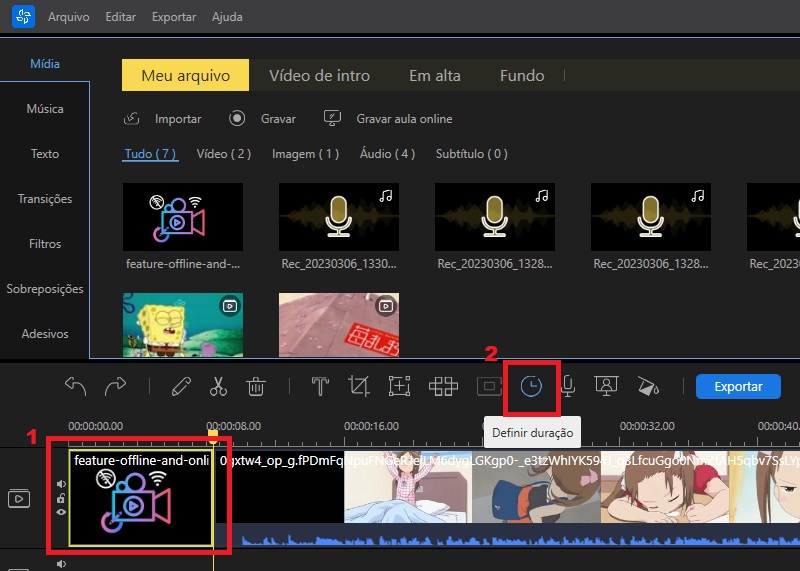The height and width of the screenshot is (571, 800).
Task: Select the pink pavement video thumbnail
Action: pos(339,325)
